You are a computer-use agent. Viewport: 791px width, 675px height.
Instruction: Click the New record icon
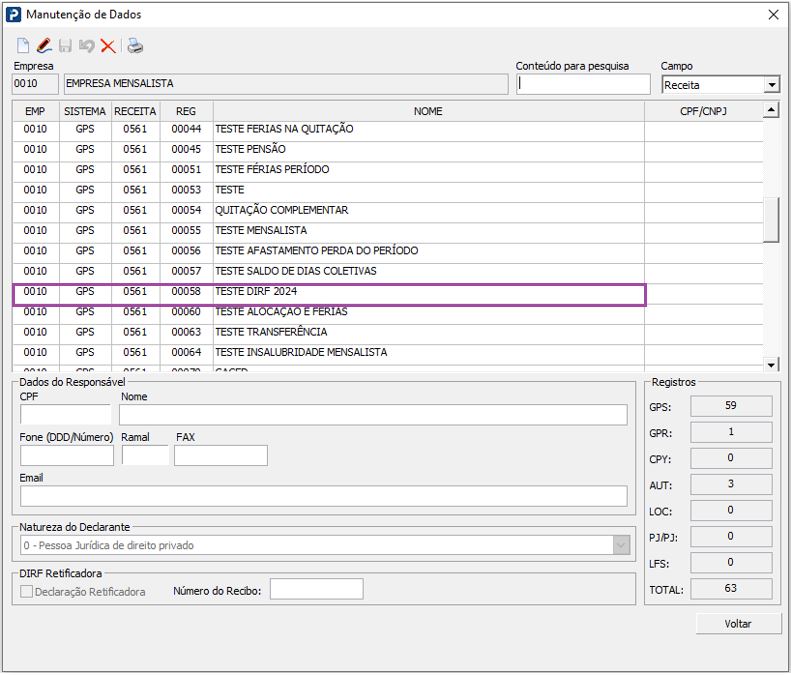click(x=22, y=46)
